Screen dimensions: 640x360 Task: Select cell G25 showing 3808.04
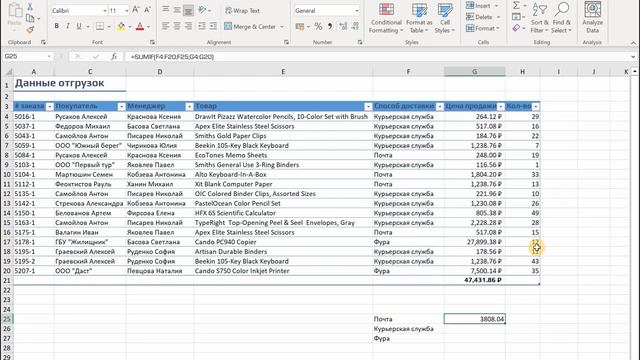click(x=474, y=319)
